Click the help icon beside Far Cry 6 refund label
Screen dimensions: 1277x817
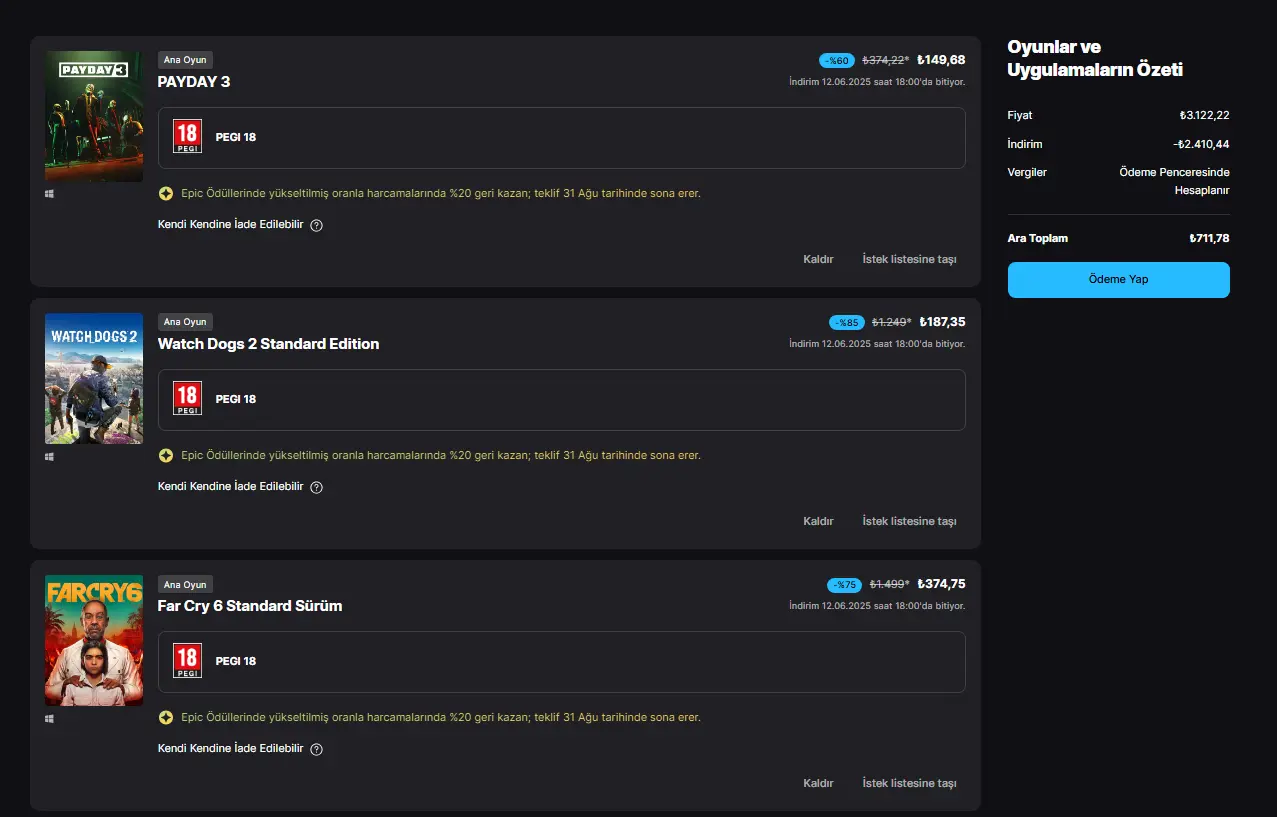[317, 749]
